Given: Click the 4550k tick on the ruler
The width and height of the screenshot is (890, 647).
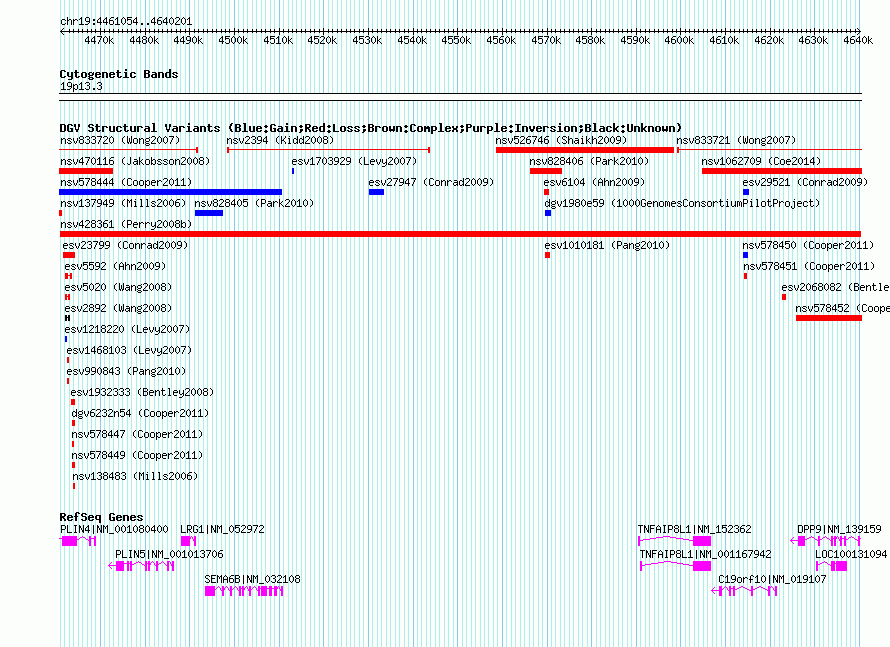Looking at the screenshot, I should pyautogui.click(x=456, y=40).
